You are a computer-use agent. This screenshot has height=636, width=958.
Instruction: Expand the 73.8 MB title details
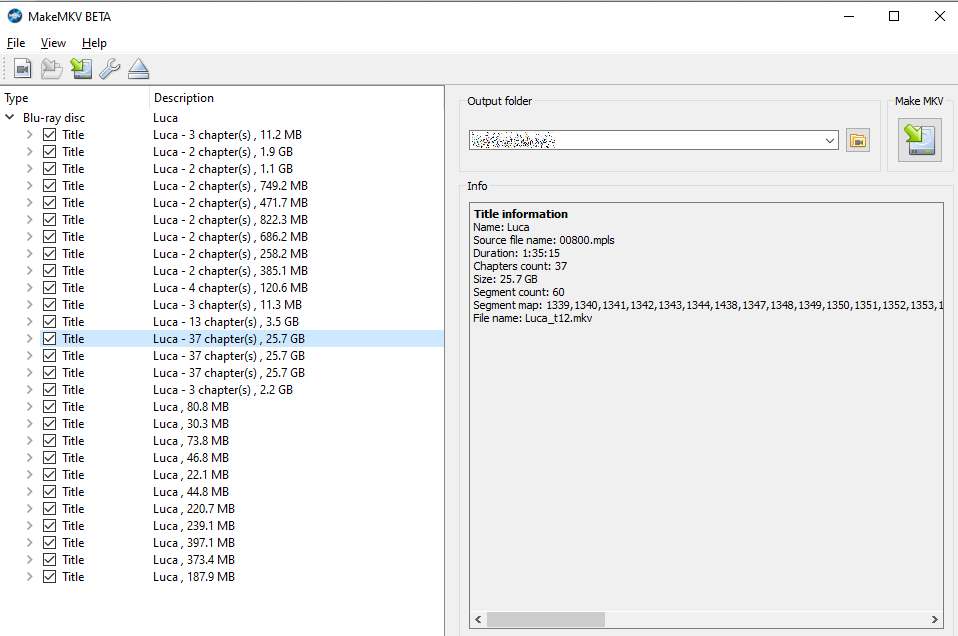pos(29,441)
